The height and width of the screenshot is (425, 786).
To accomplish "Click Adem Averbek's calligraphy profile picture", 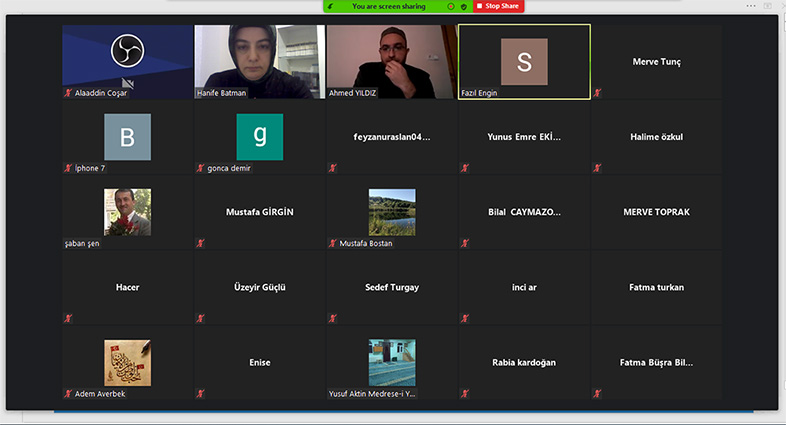I will coord(127,363).
